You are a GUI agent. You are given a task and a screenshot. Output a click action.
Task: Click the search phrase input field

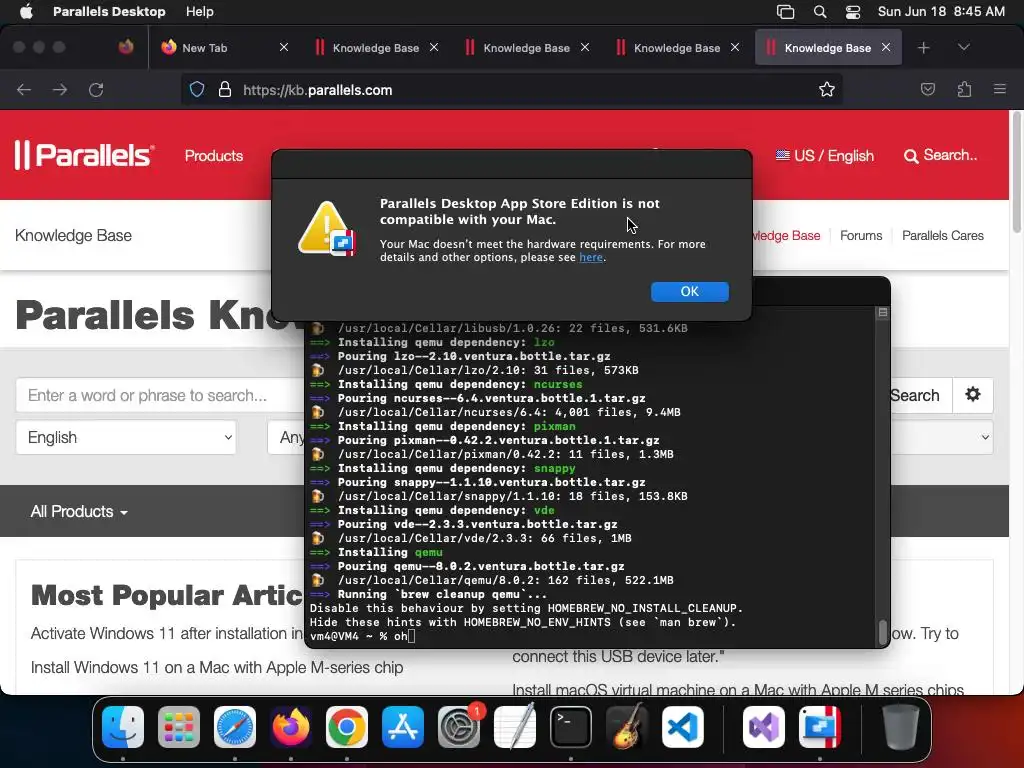pyautogui.click(x=160, y=395)
